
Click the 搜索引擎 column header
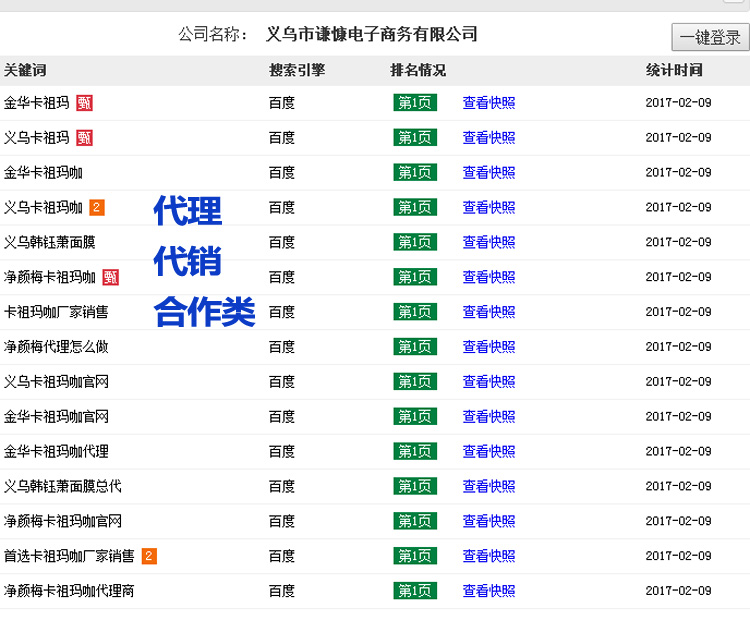pyautogui.click(x=297, y=70)
